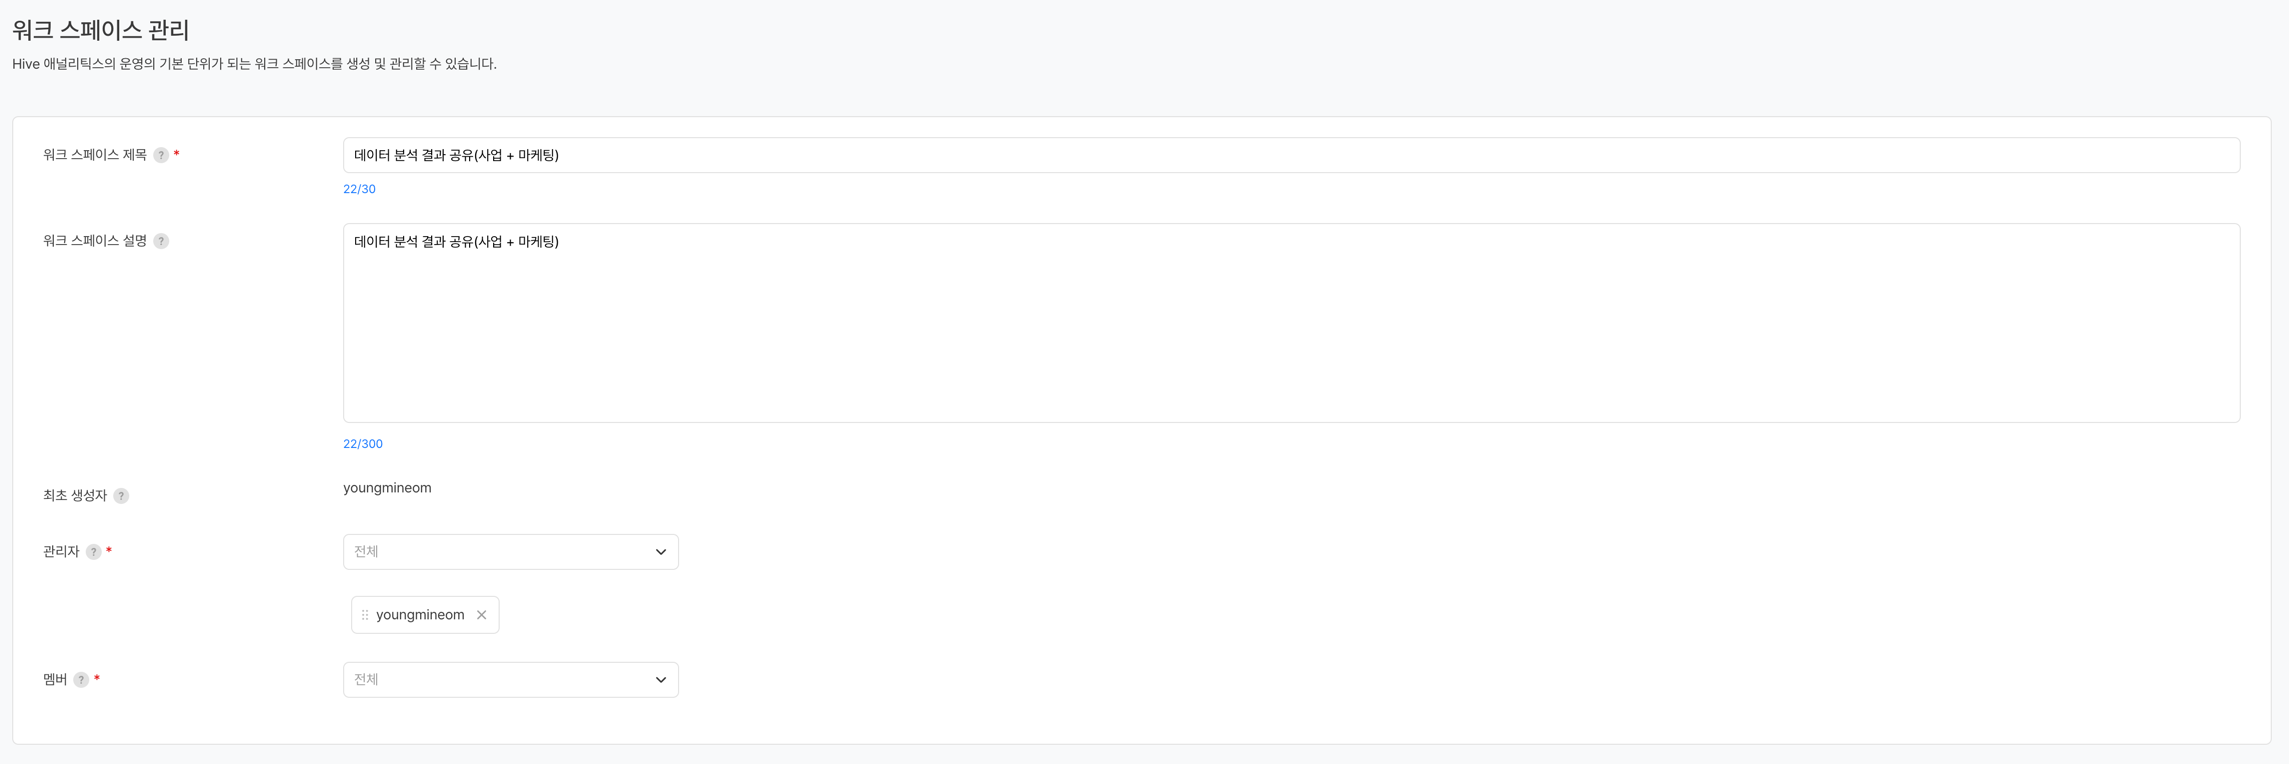Screen dimensions: 2289x764
Task: Click the 워크 스페이스 설명 field label
Action: pyautogui.click(x=95, y=241)
